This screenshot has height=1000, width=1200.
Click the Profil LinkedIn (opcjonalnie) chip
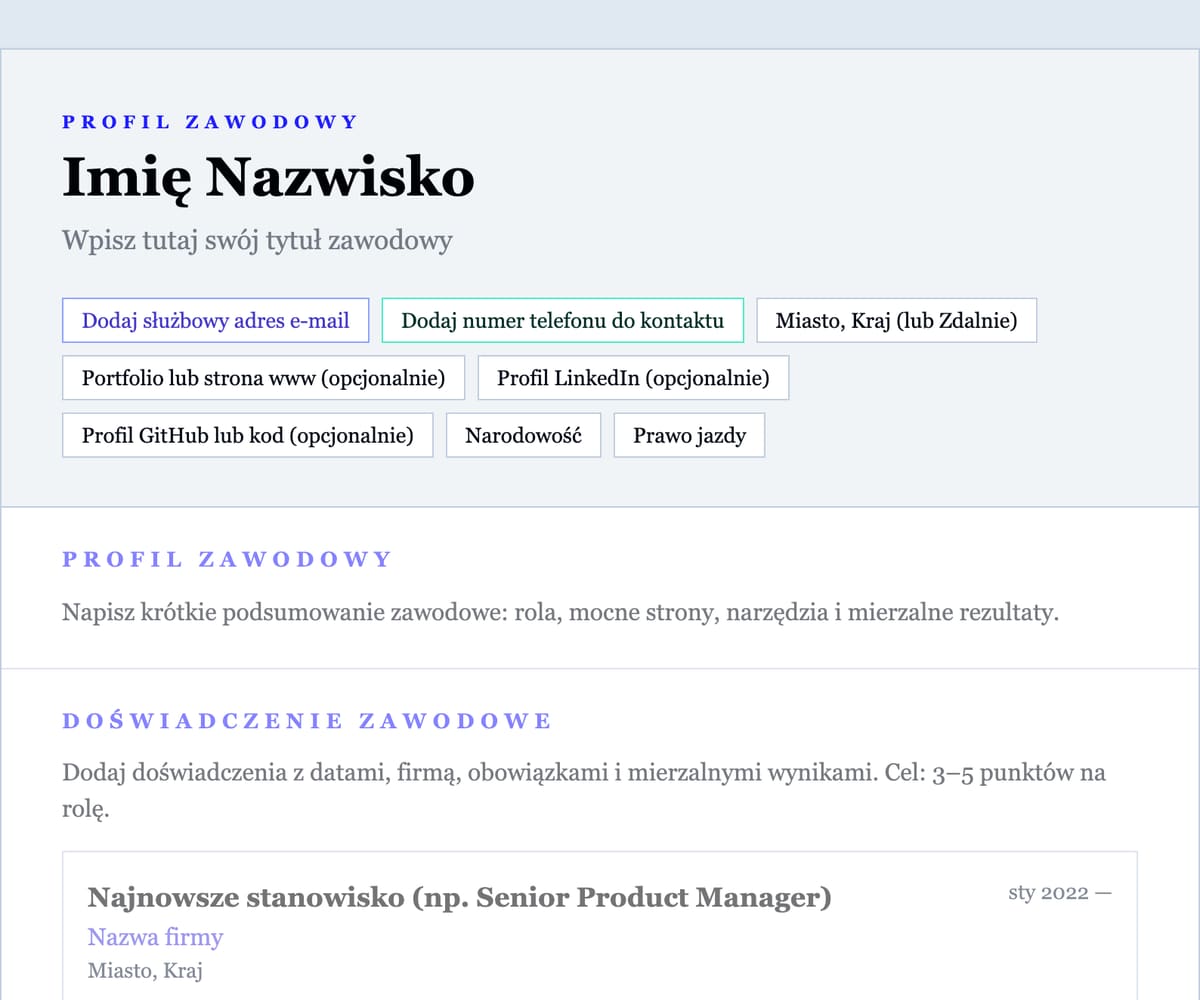coord(633,379)
